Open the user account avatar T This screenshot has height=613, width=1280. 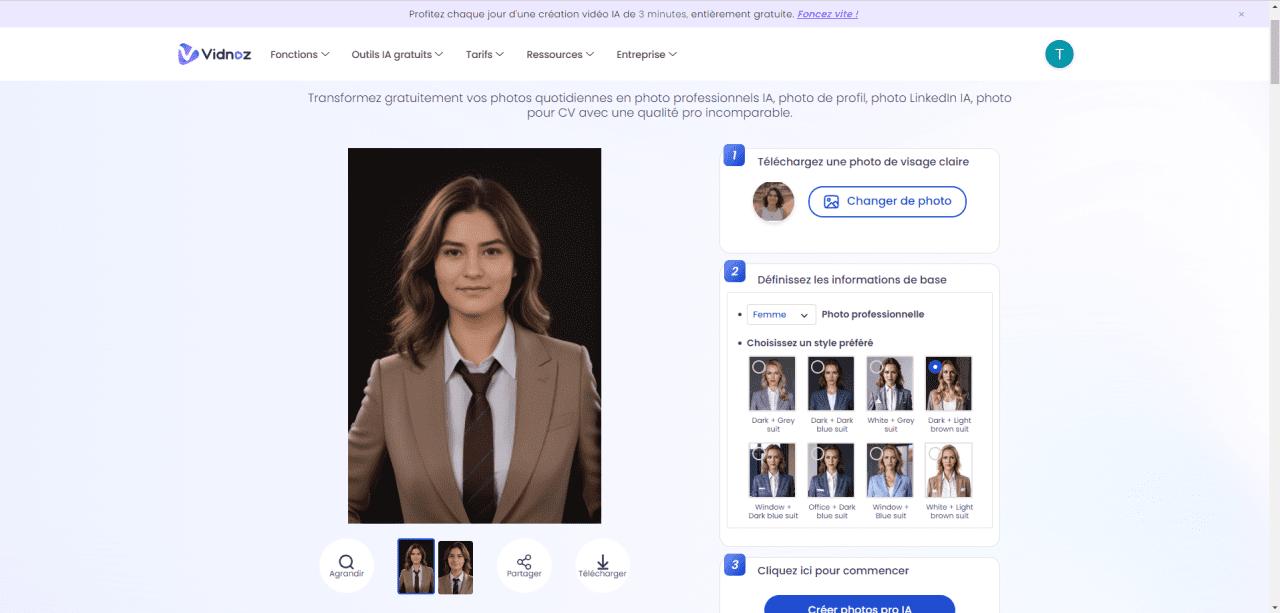(x=1059, y=54)
